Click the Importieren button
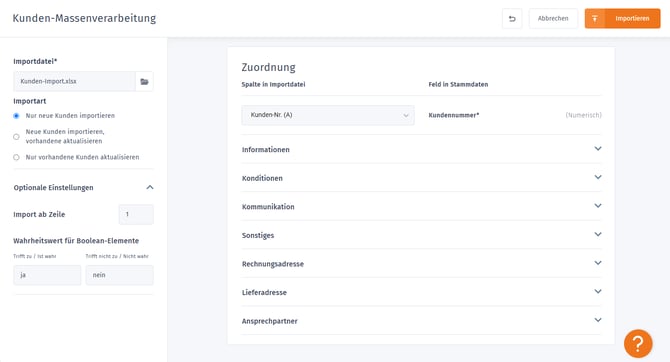Image resolution: width=670 pixels, height=362 pixels. click(622, 19)
